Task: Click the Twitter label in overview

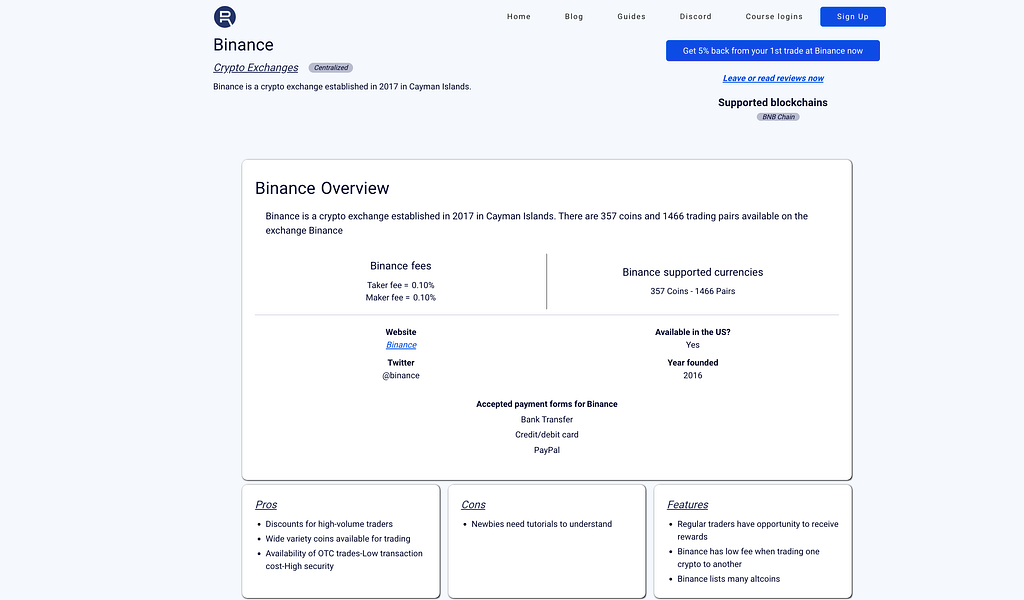Action: (x=400, y=363)
